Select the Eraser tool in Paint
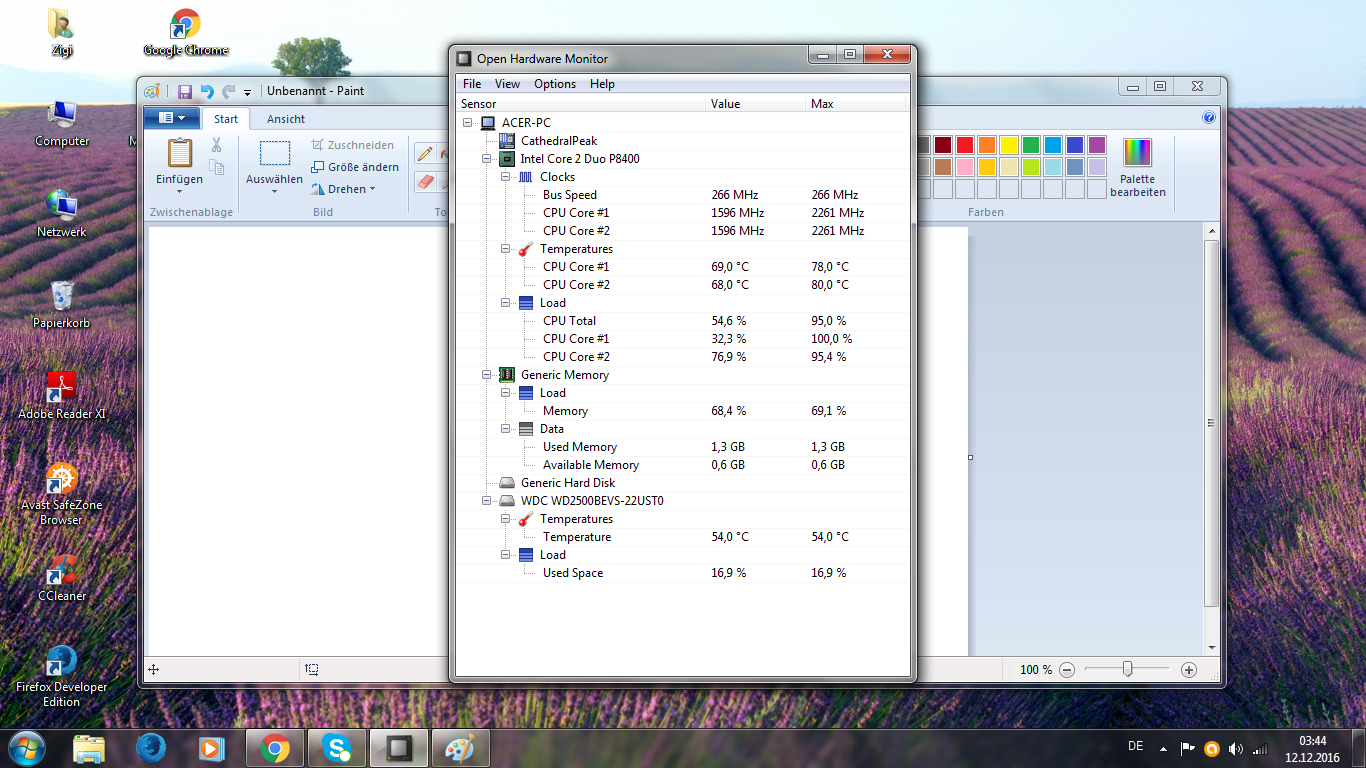Image resolution: width=1366 pixels, height=768 pixels. (x=425, y=182)
